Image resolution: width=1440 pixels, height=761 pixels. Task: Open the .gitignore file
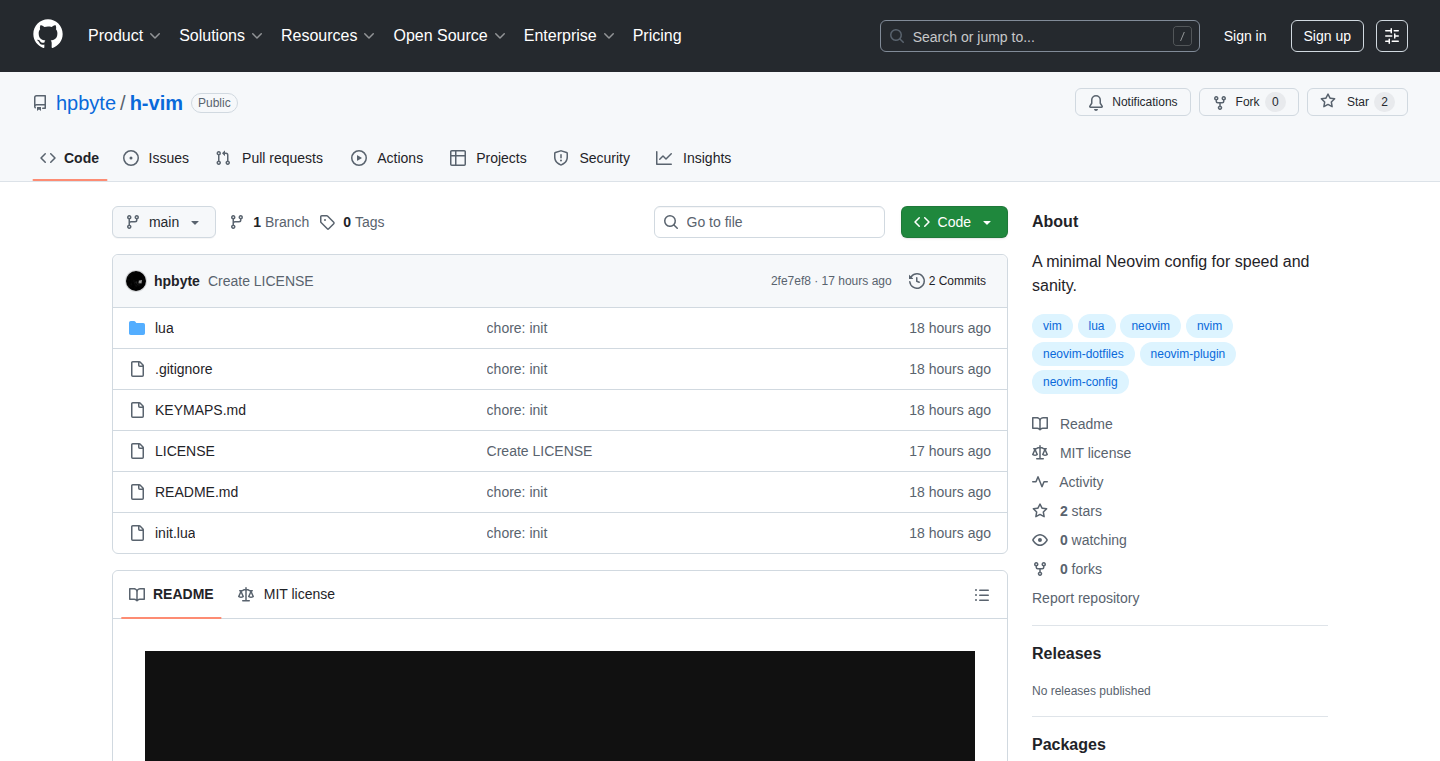coord(184,369)
